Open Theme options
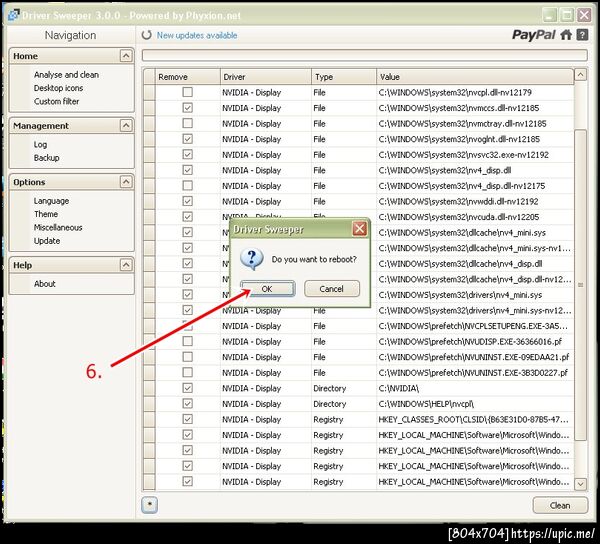Viewport: 600px width, 544px height. [x=46, y=214]
